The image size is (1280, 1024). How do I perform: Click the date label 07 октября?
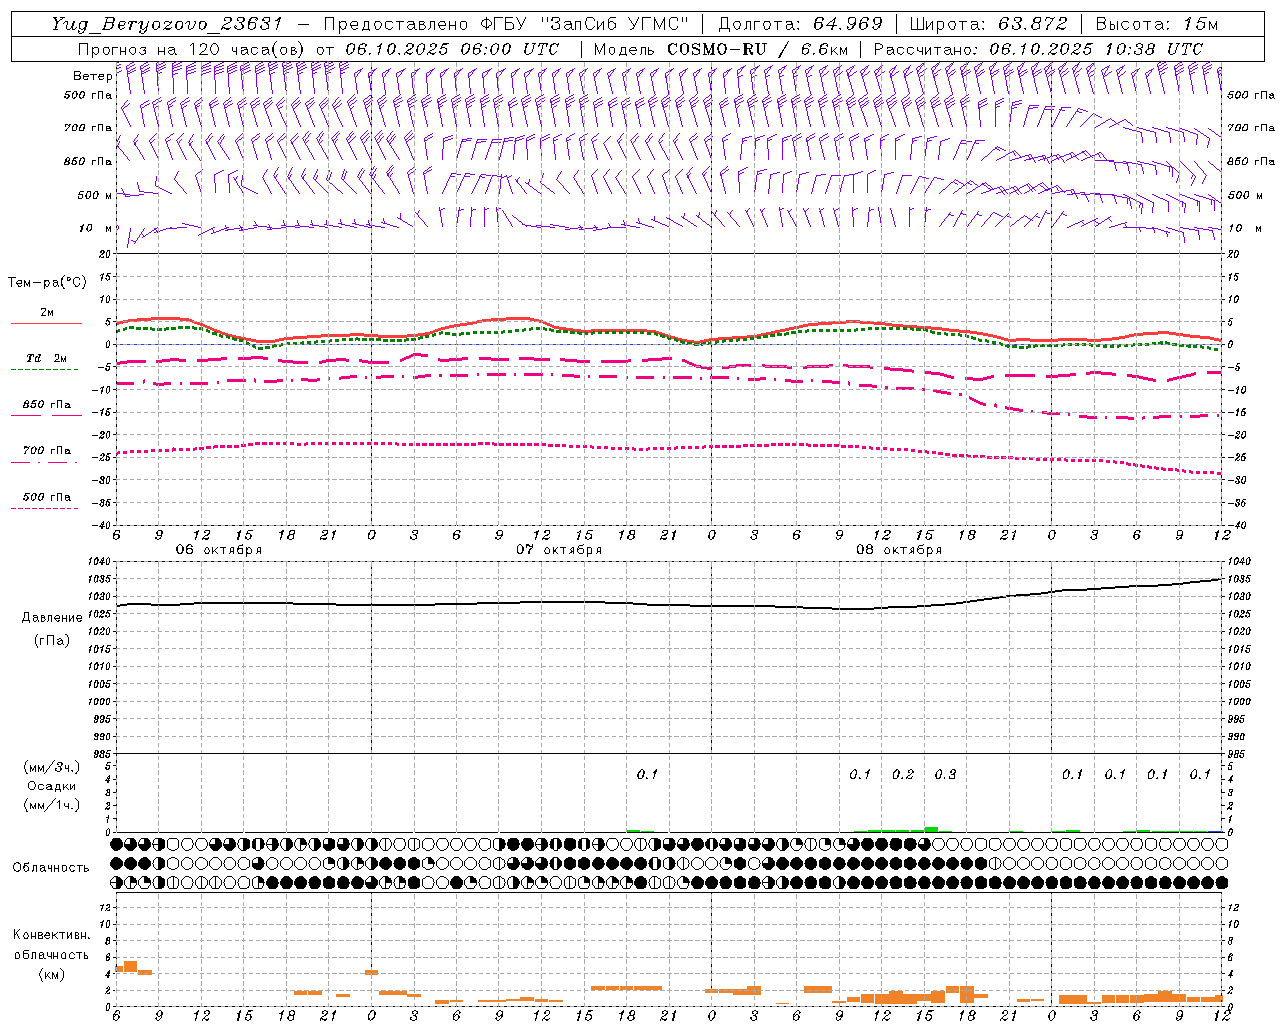pos(559,550)
